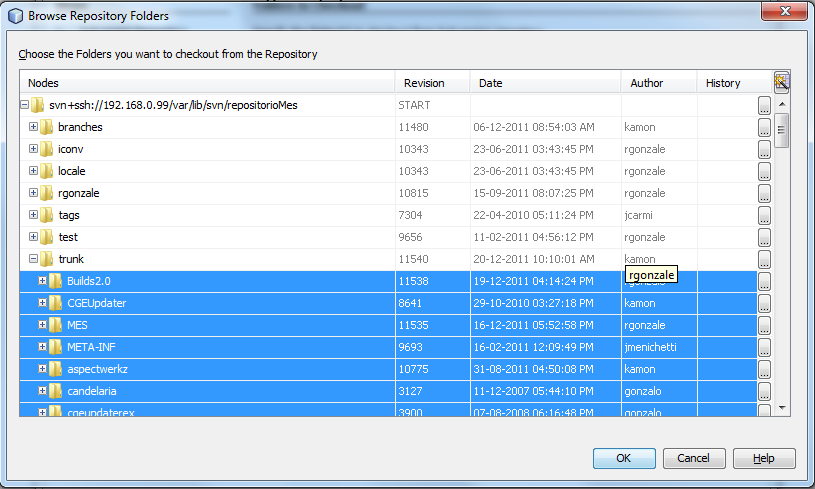Expand the META-INF folder node
The height and width of the screenshot is (489, 815).
[x=42, y=347]
